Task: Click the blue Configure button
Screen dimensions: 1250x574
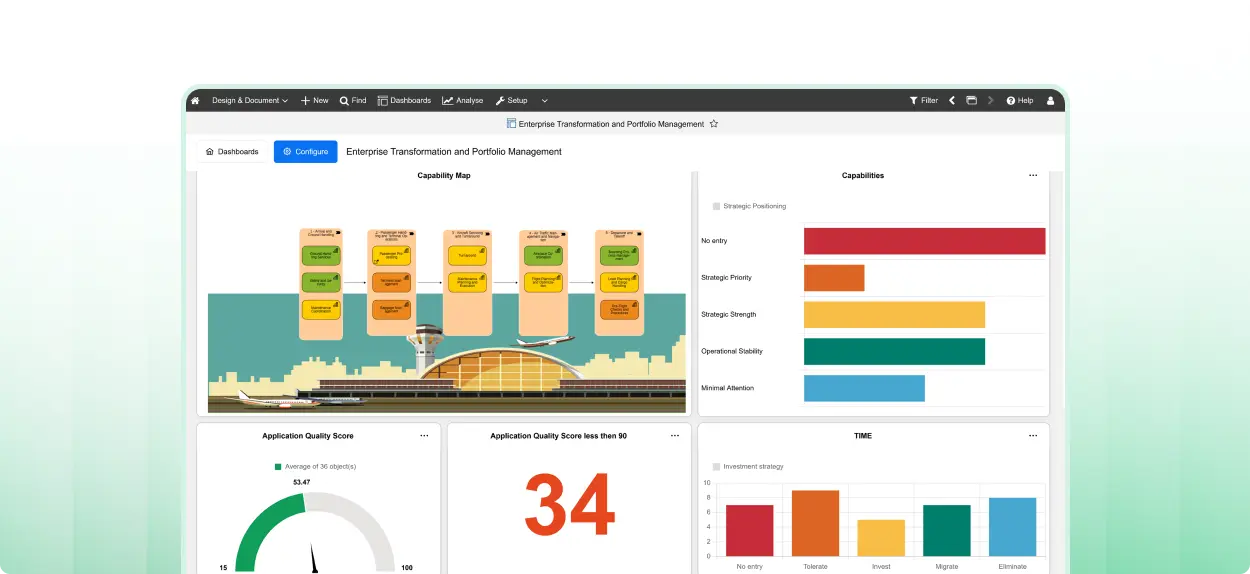Action: coord(305,152)
